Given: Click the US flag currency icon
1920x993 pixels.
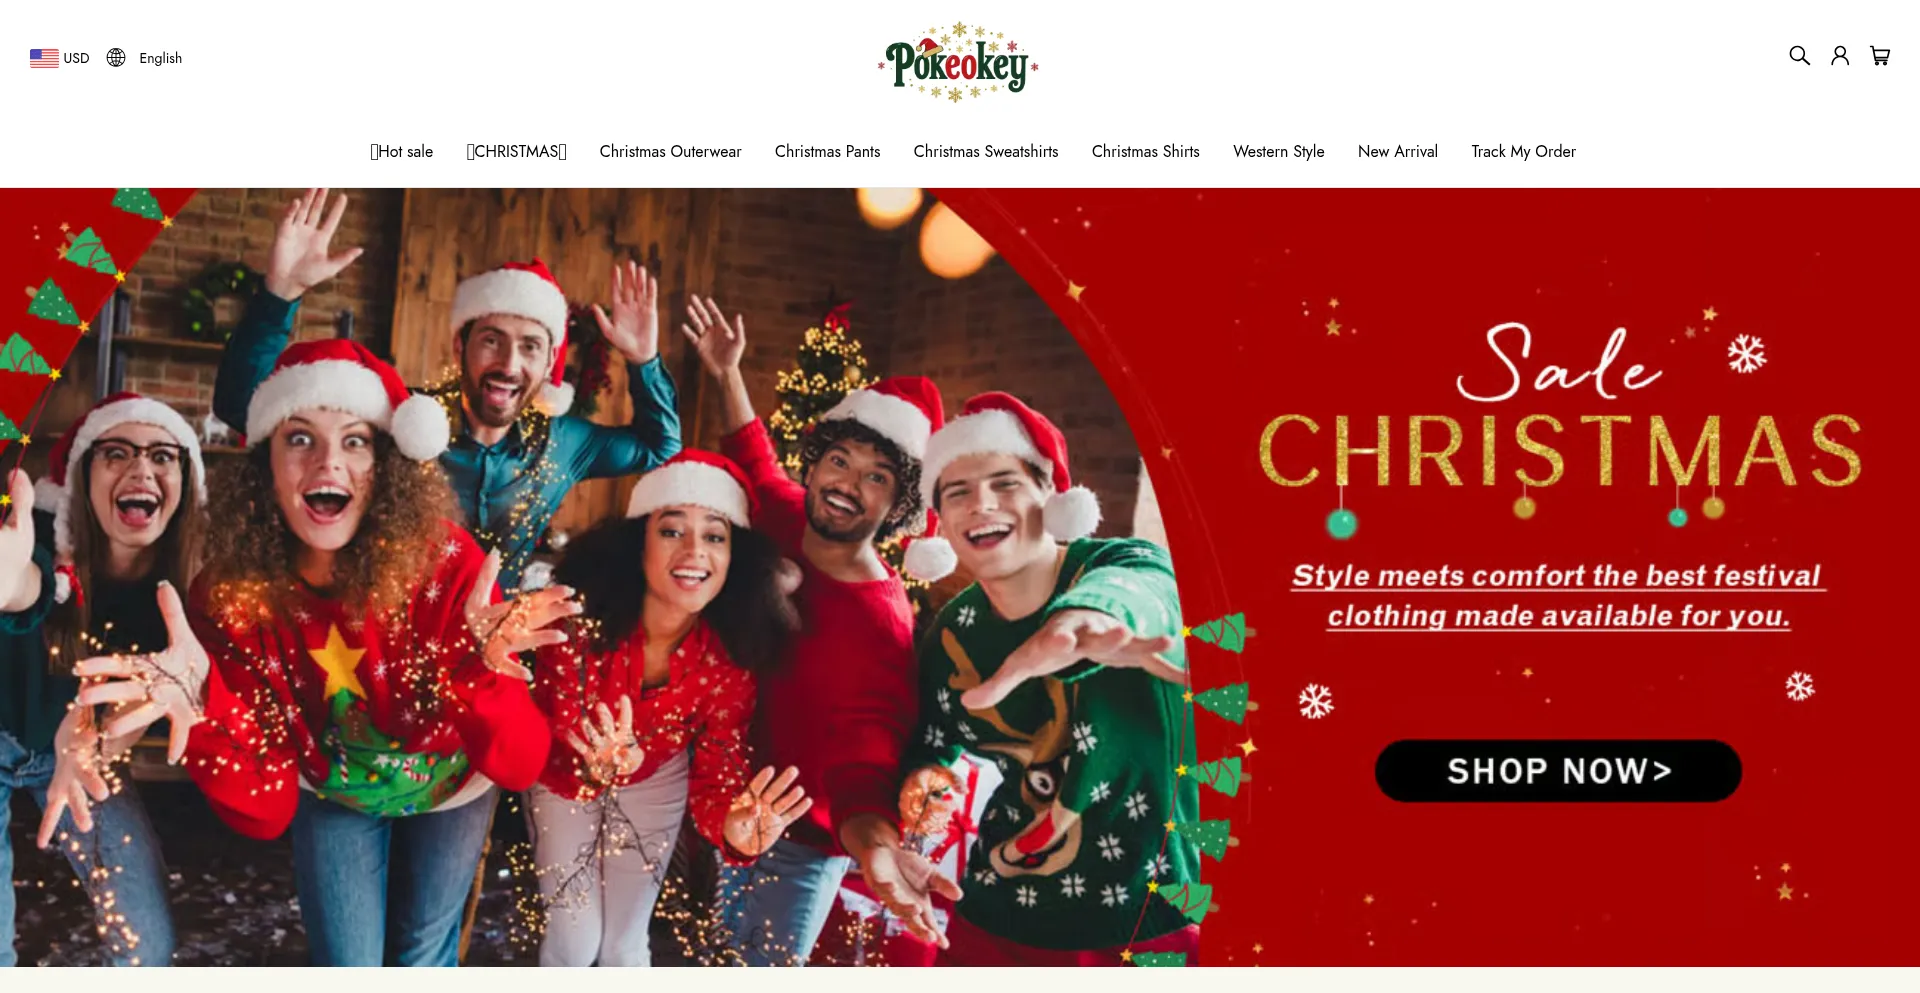Looking at the screenshot, I should (44, 58).
